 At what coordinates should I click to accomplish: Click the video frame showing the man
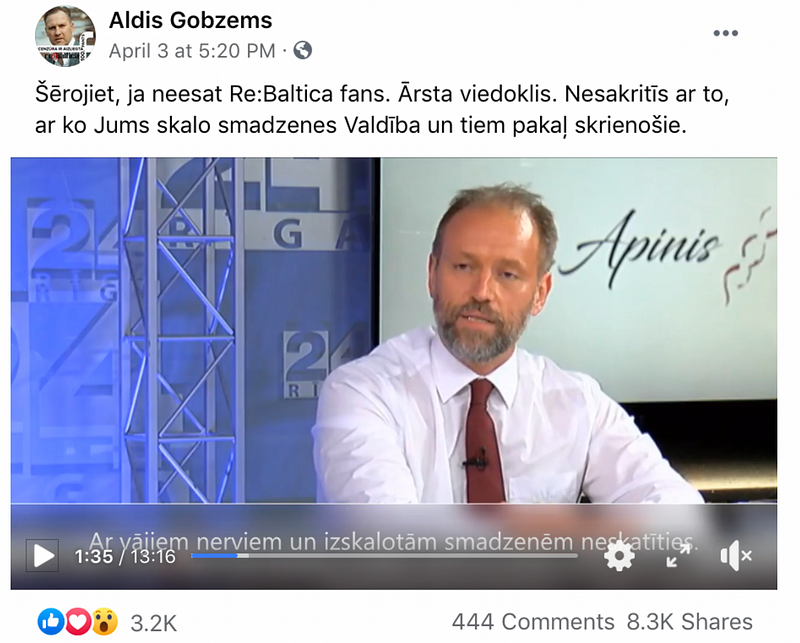(394, 331)
